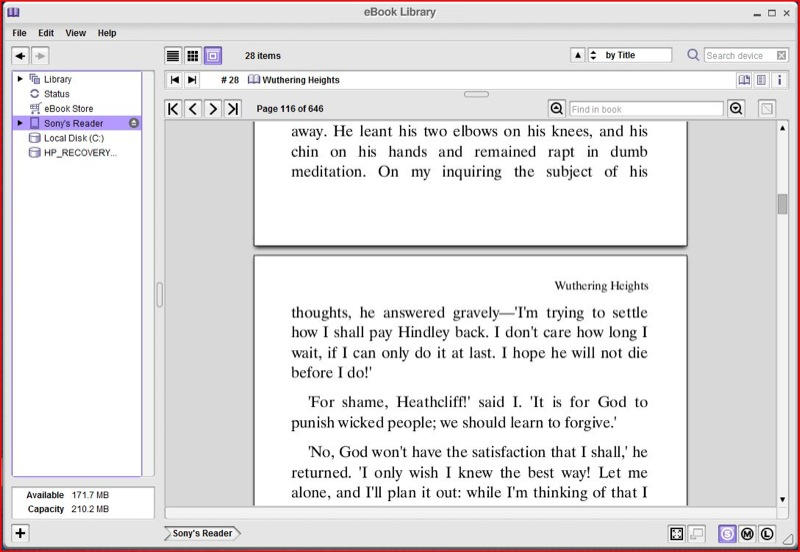Open the File menu

coord(19,33)
